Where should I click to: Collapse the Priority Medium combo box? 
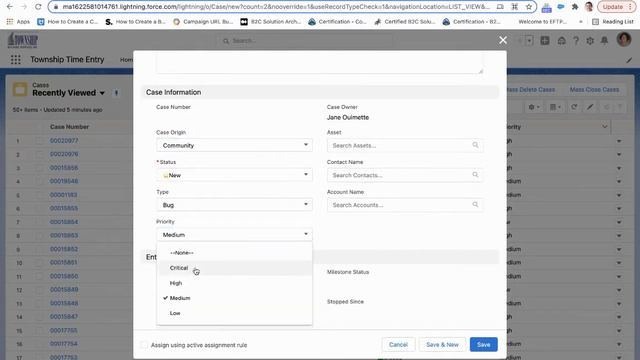point(234,235)
